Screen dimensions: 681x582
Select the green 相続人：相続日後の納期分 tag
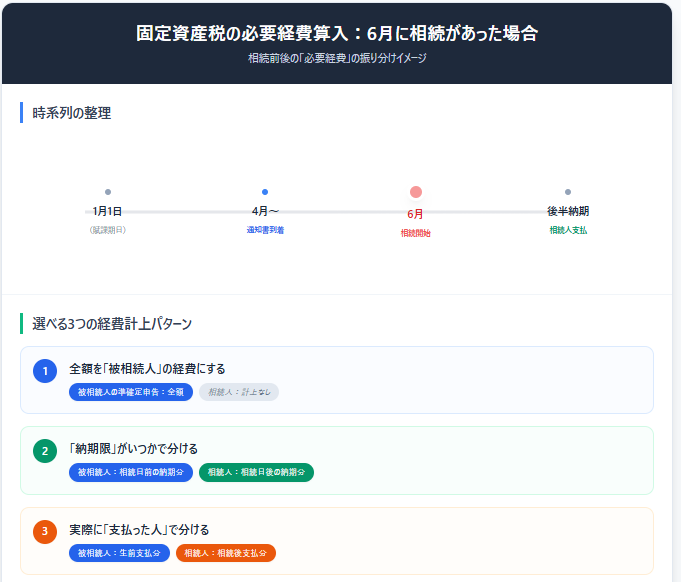pyautogui.click(x=257, y=472)
